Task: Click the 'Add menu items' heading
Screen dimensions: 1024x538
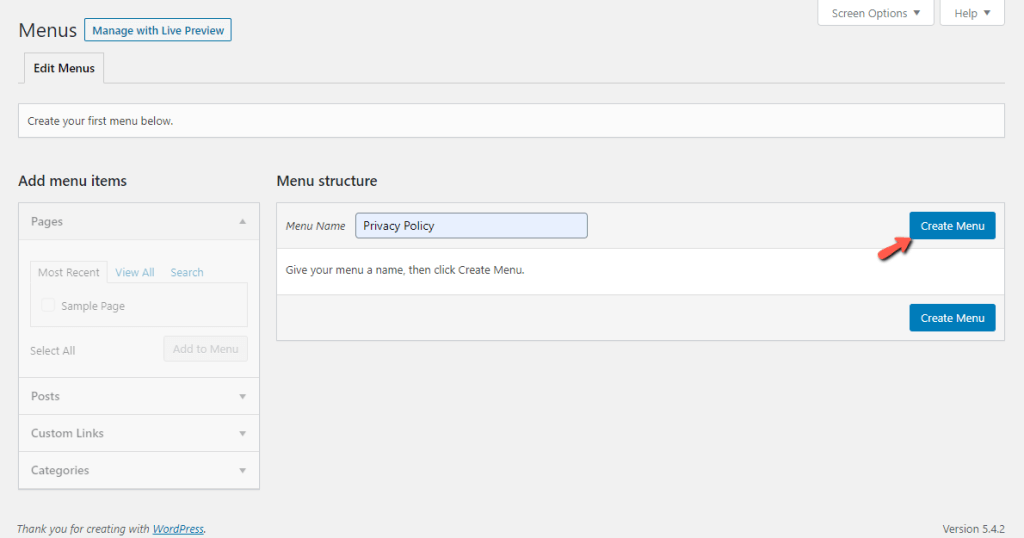Action: pos(72,181)
